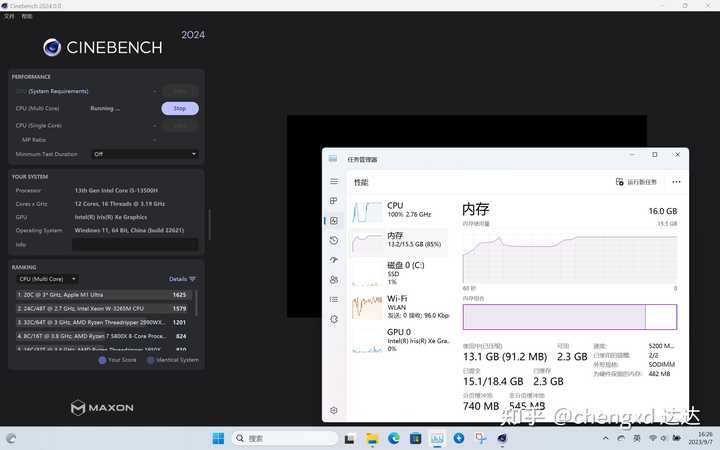Select the Apple M1 Ultra ranking row
Viewport: 720px width, 450px height.
(103, 295)
